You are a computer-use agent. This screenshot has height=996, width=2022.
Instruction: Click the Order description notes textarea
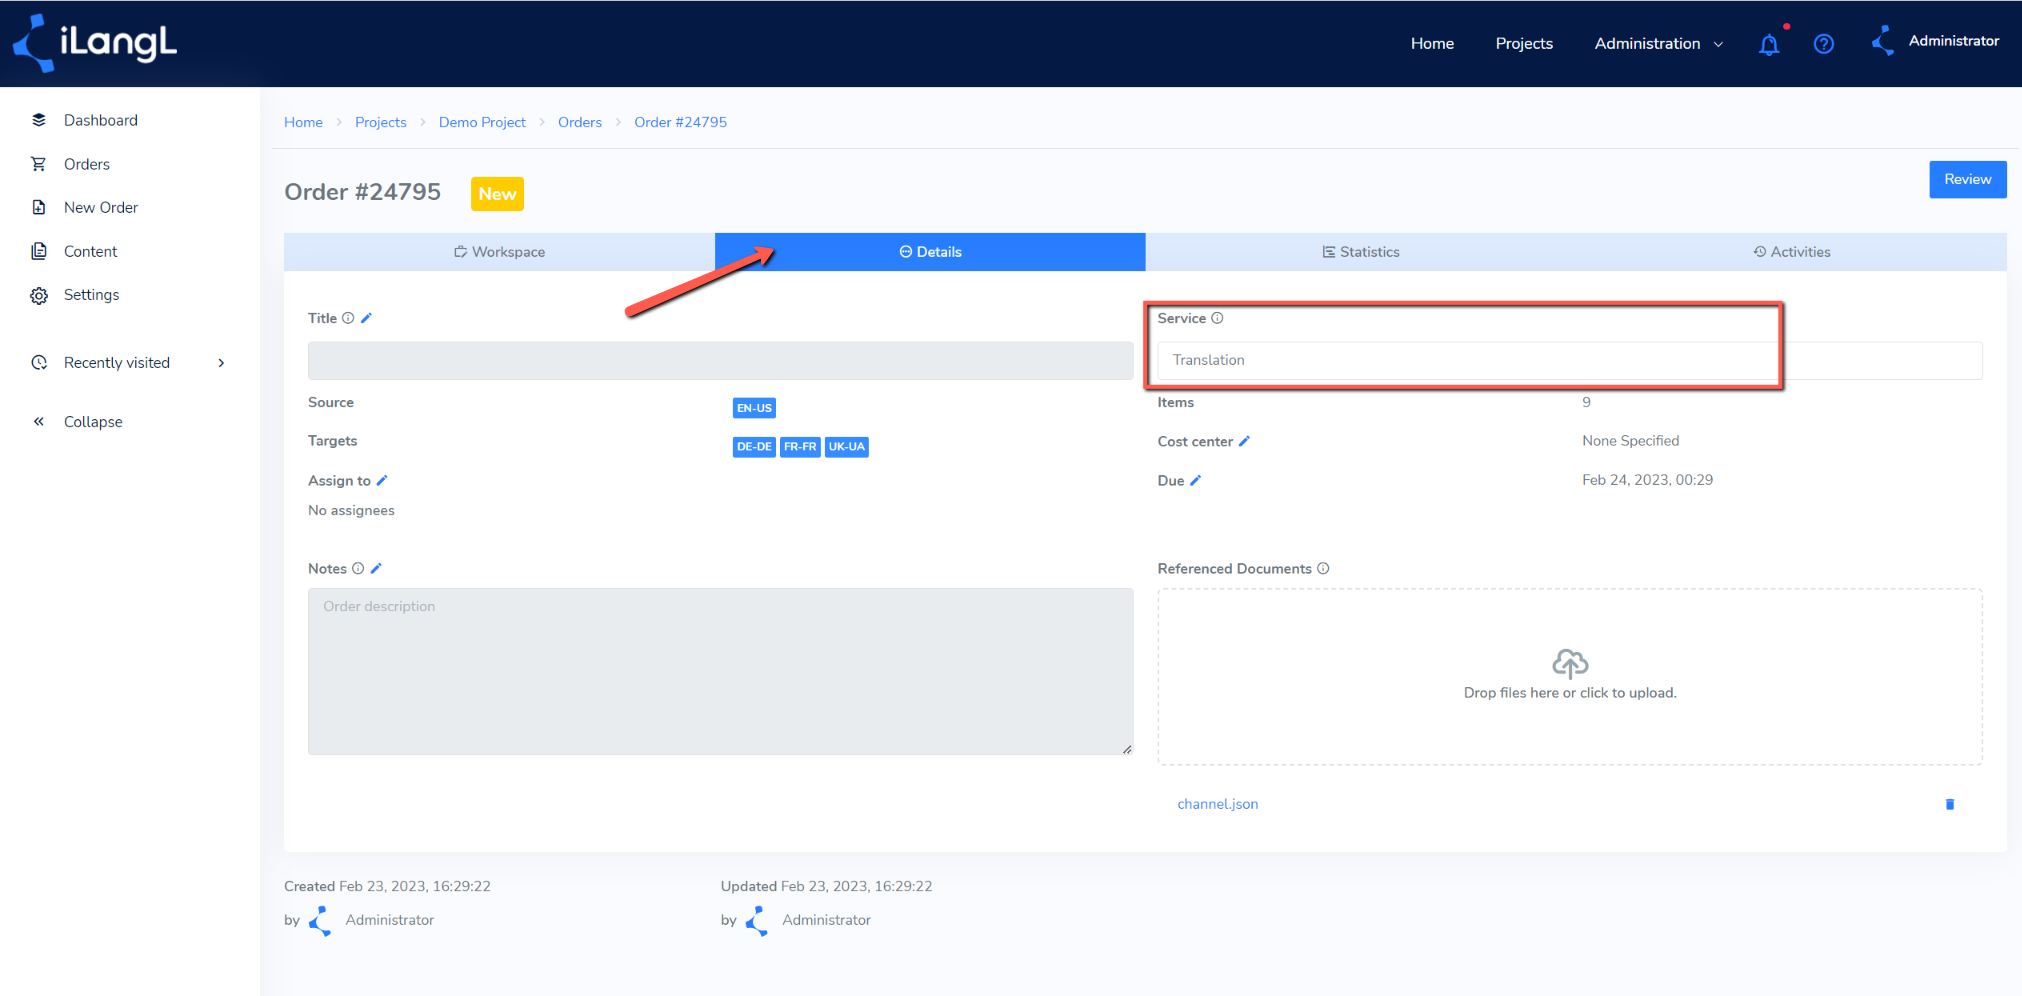pyautogui.click(x=720, y=671)
